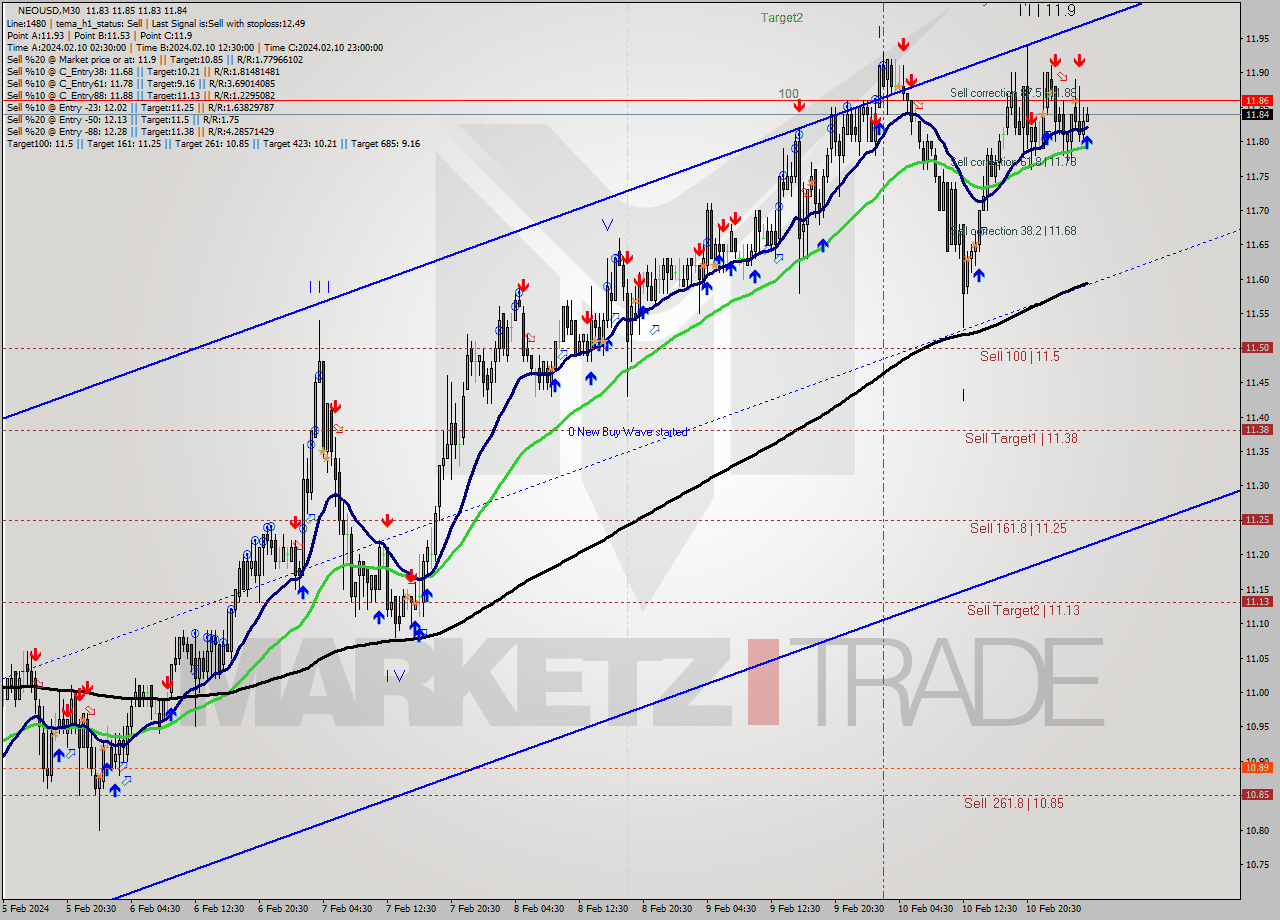Click the red 11.86 price tag on axis
1280x920 pixels.
(1257, 101)
